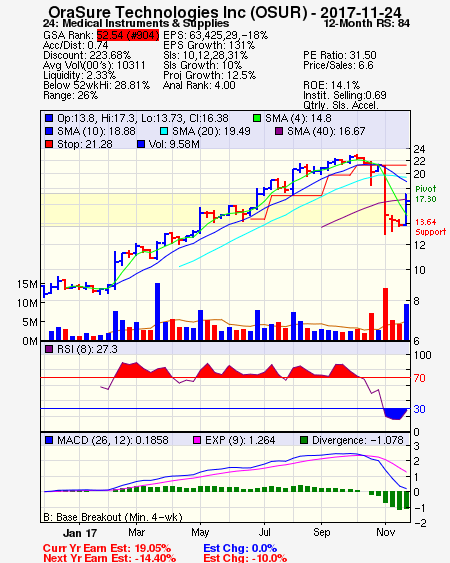Click the green SMA (4) legend swatch
The image size is (450, 563).
(x=257, y=118)
